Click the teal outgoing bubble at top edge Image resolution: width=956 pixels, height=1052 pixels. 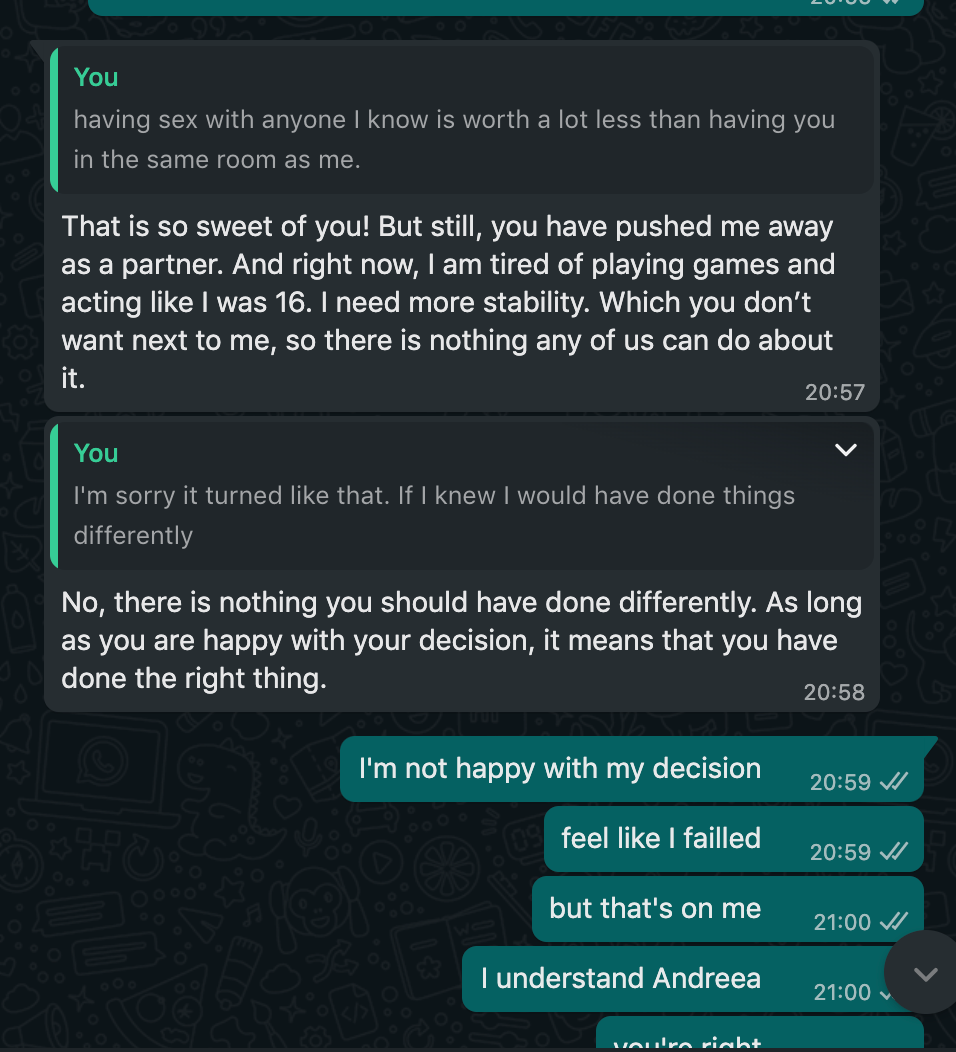point(506,7)
